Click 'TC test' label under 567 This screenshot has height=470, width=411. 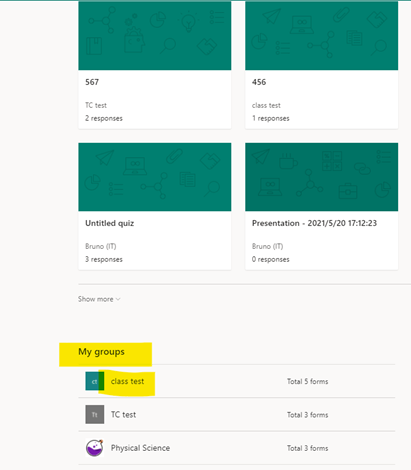pos(96,105)
